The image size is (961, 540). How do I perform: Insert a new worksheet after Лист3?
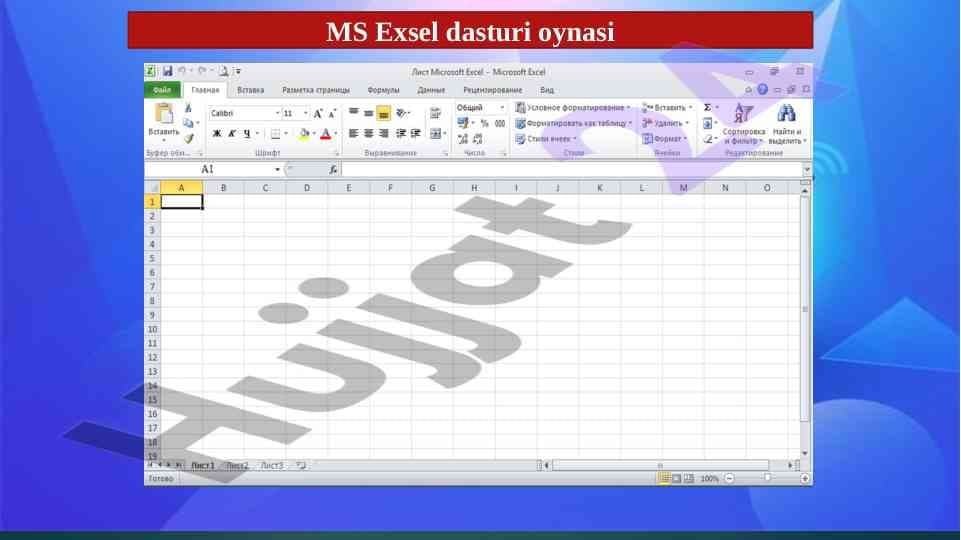[x=301, y=465]
